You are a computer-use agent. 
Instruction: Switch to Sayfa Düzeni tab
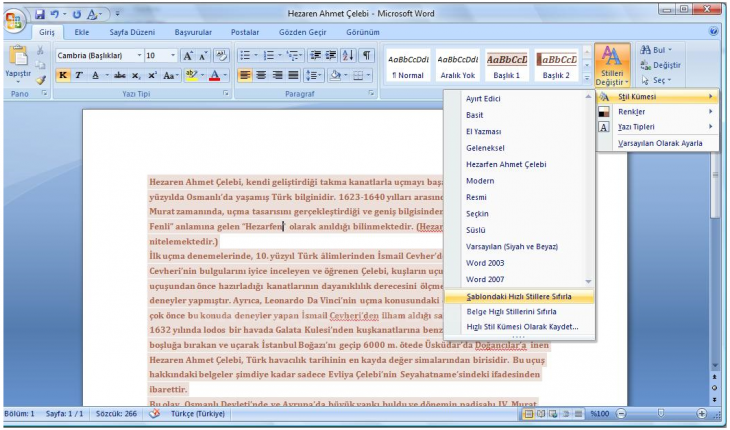132,32
